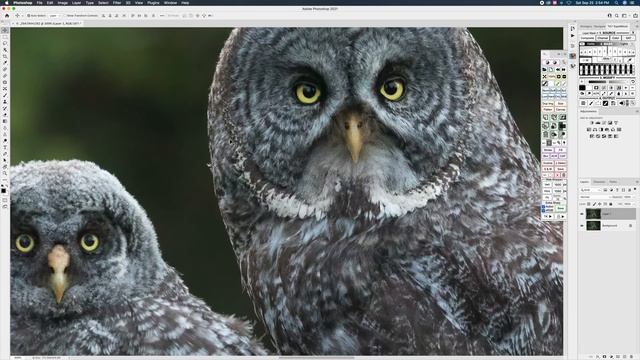Toggle layer filtering switch in the Layers panel
Screen dimensions: 640x360
635,189
